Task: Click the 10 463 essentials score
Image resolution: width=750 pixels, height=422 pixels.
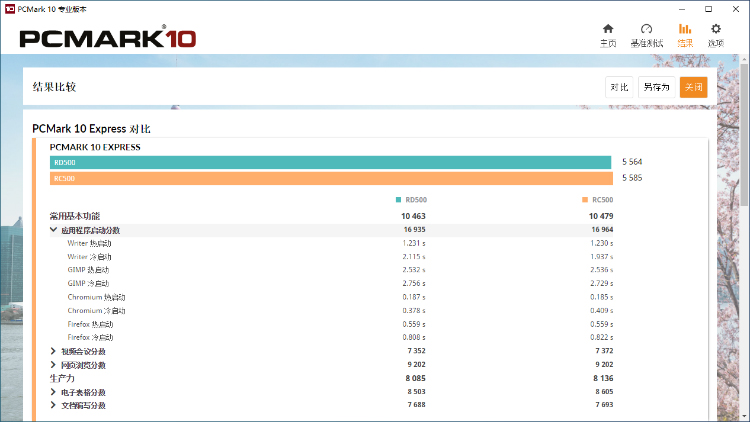Action: (413, 216)
